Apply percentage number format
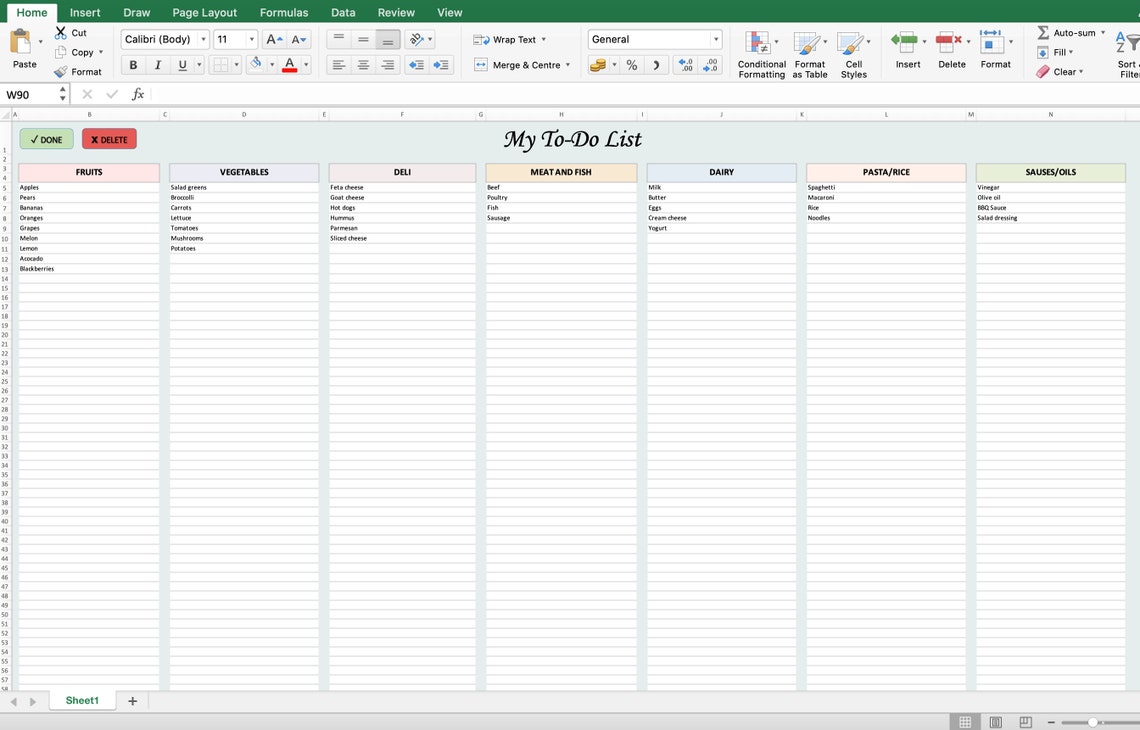Screen dimensions: 1140x730 coord(631,63)
